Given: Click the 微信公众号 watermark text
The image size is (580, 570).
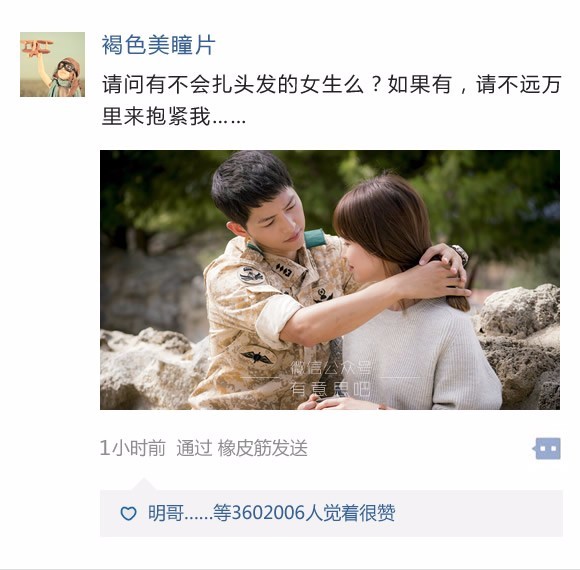Looking at the screenshot, I should point(330,367).
